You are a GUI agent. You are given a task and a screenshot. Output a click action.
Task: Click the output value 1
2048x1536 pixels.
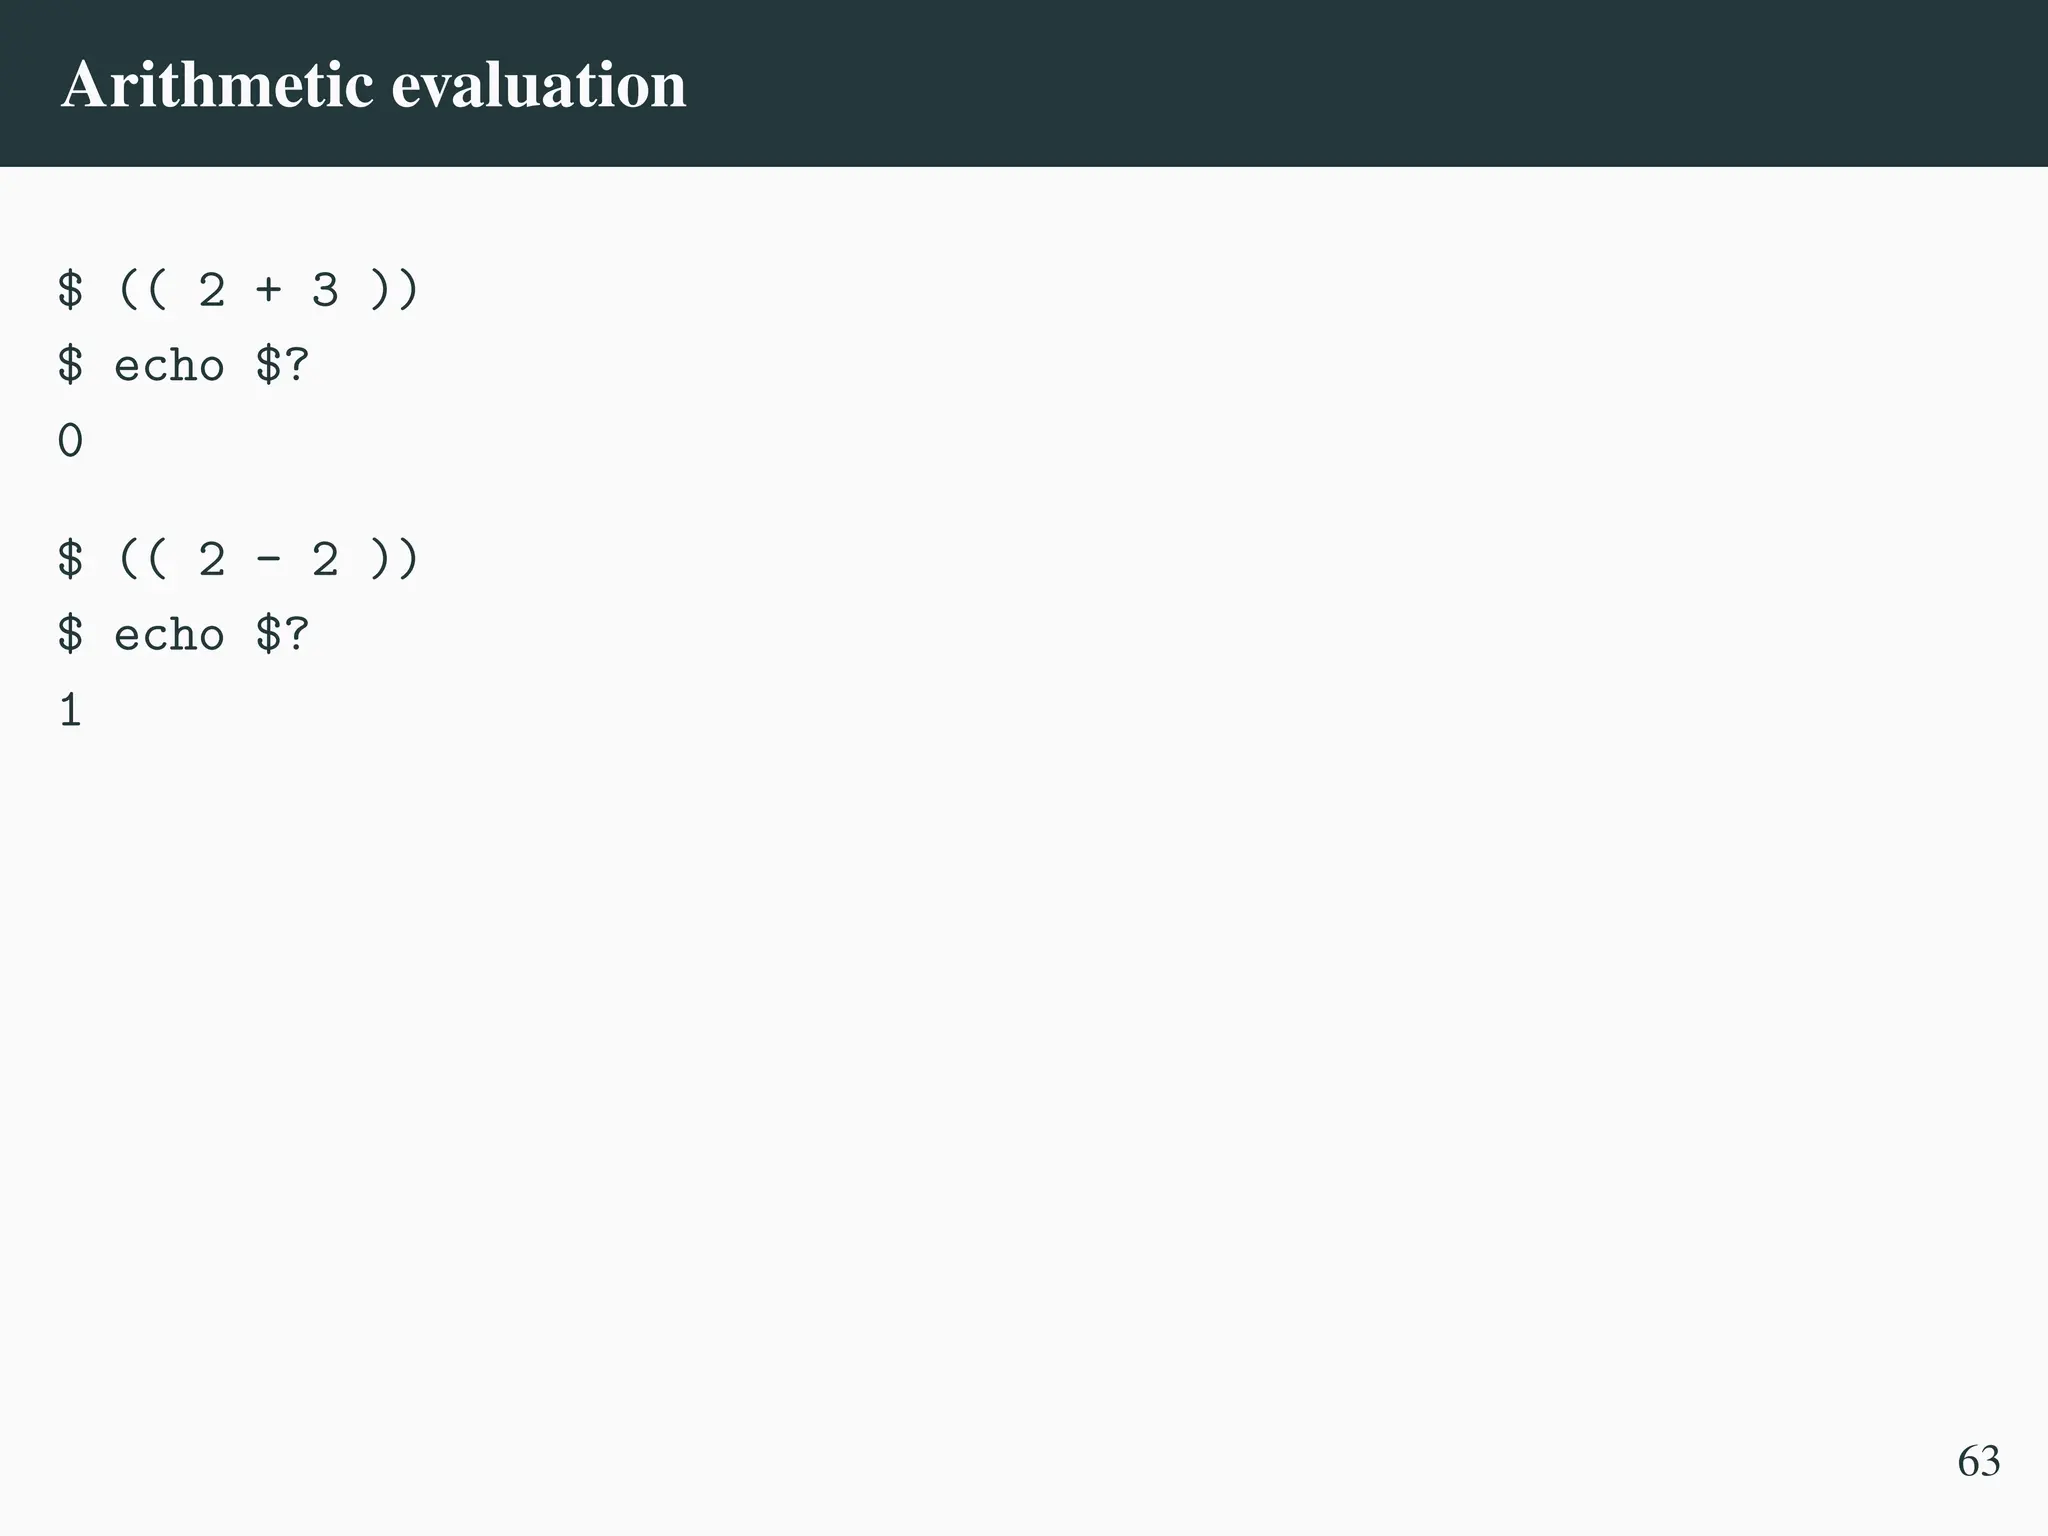tap(70, 711)
